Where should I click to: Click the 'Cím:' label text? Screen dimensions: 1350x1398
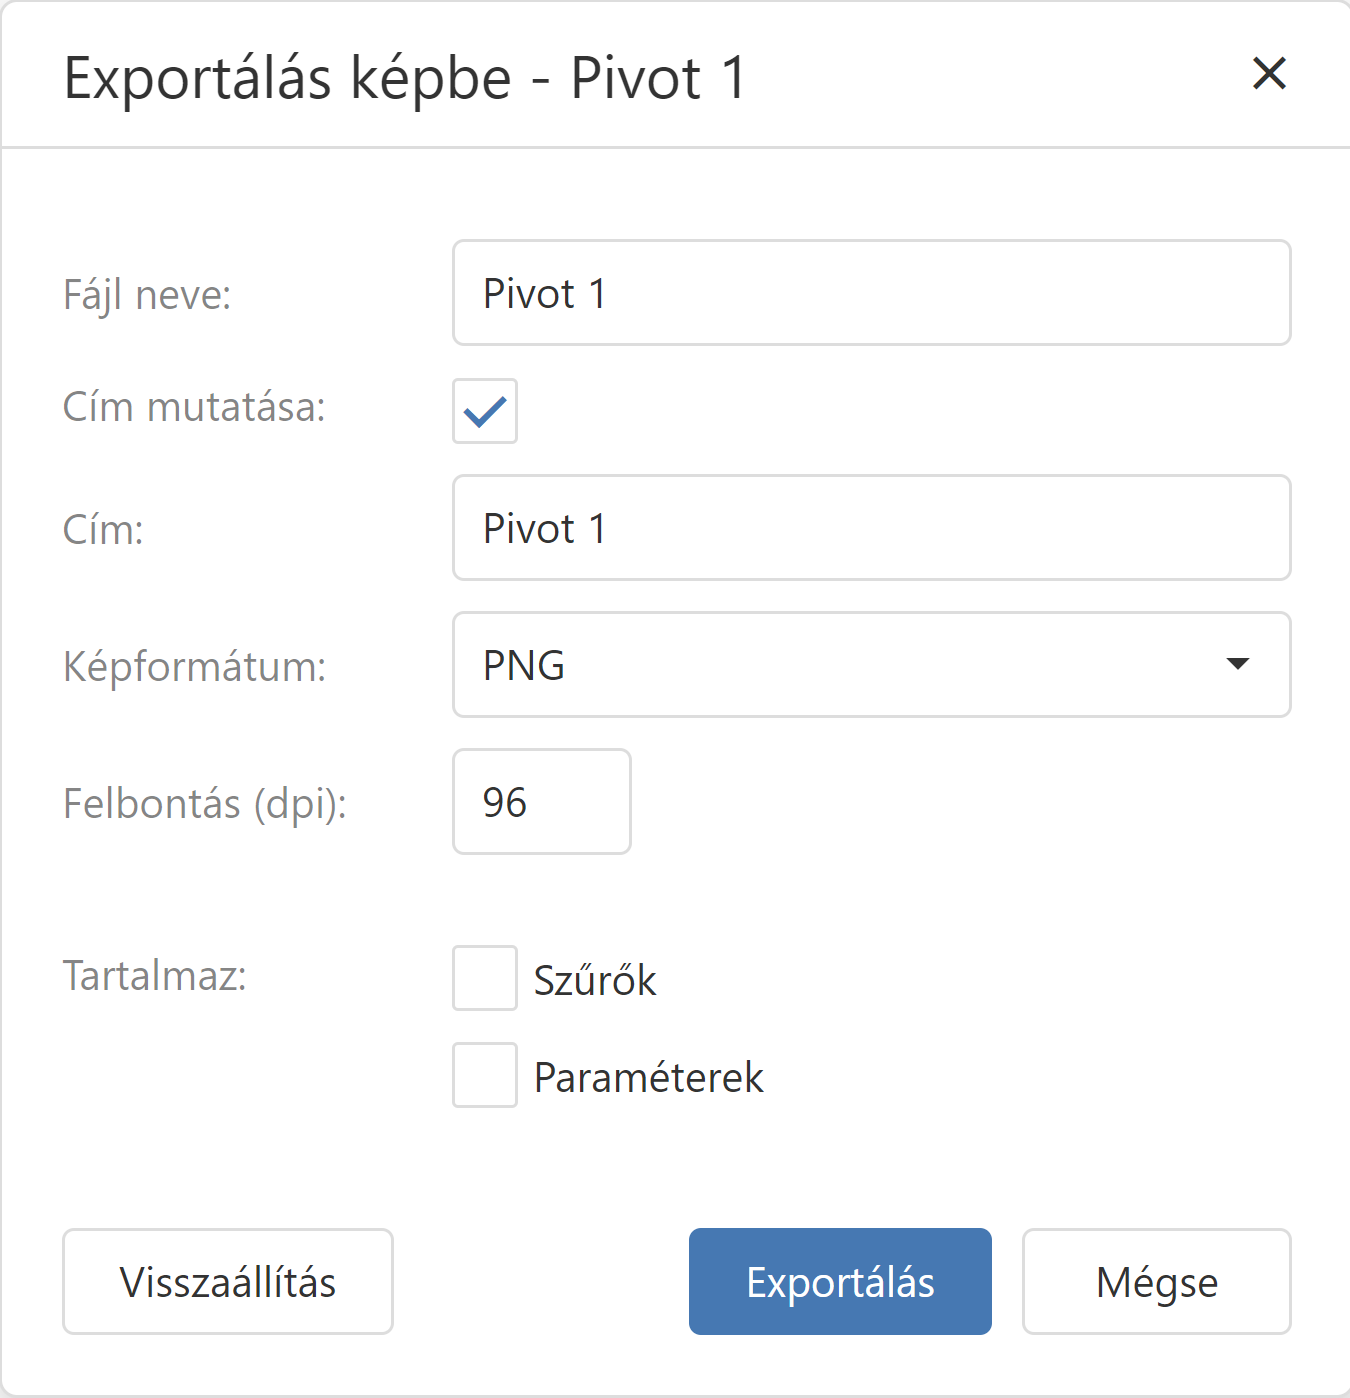coord(103,530)
